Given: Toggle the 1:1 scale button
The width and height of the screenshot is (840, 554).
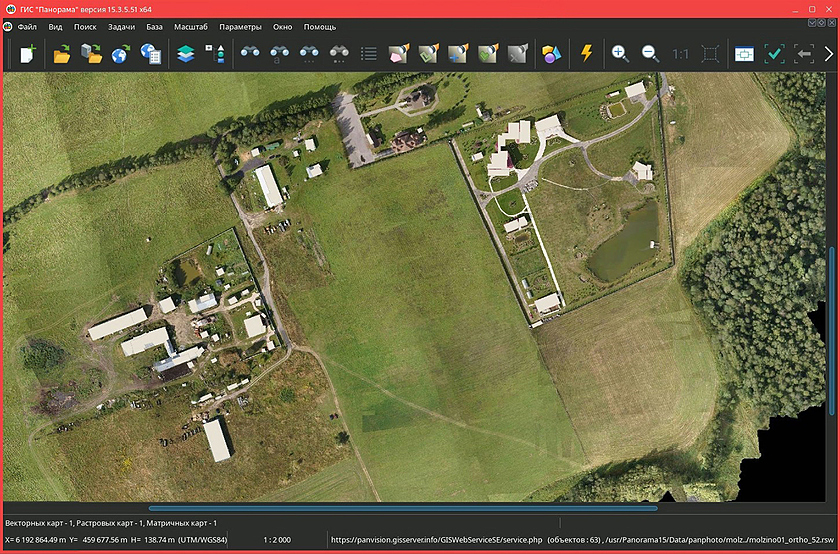Looking at the screenshot, I should (x=680, y=54).
